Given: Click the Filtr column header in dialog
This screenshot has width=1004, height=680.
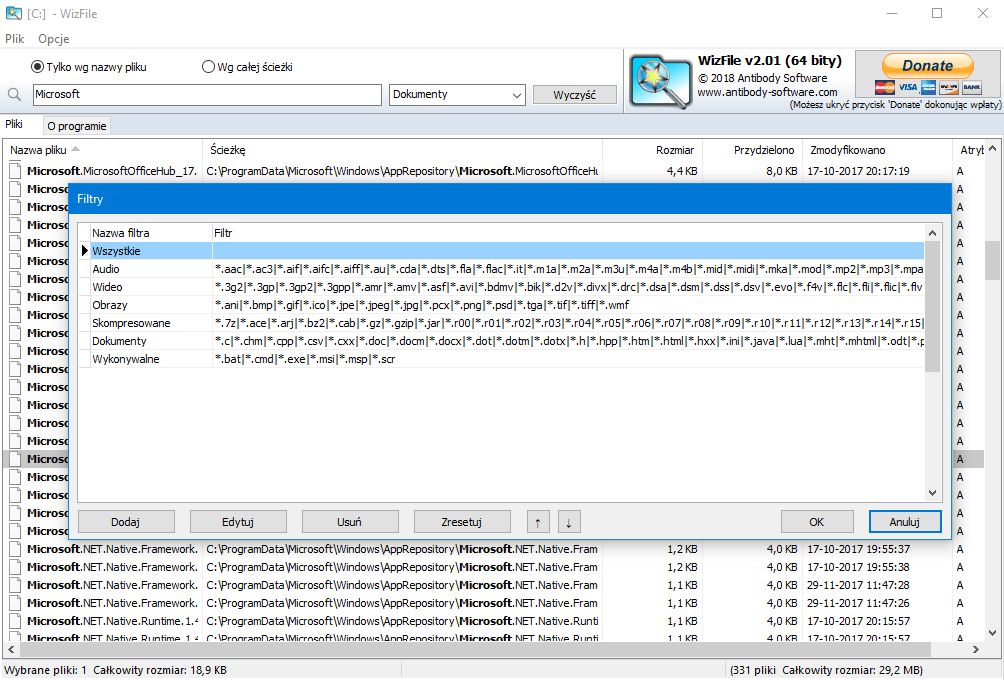Looking at the screenshot, I should coord(568,233).
